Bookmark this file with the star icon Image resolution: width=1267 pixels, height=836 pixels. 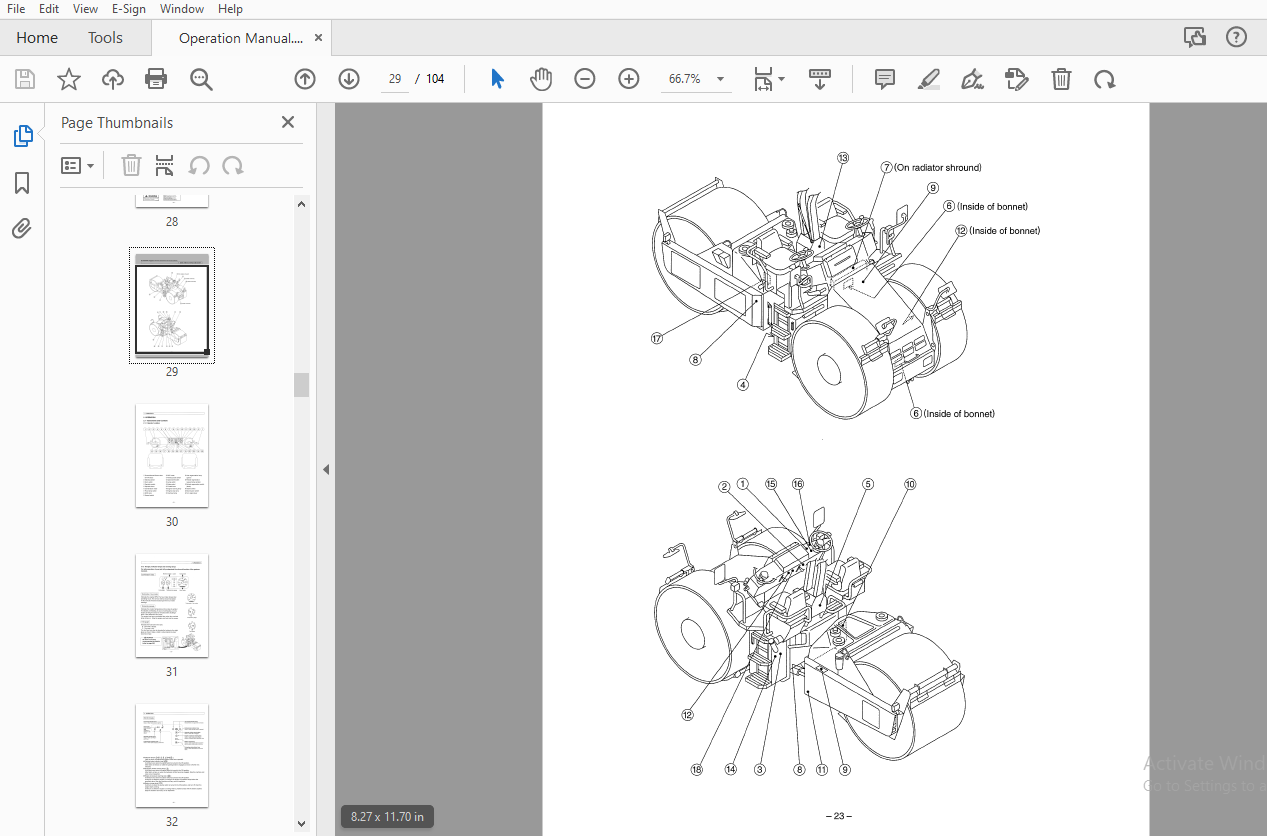click(x=69, y=79)
